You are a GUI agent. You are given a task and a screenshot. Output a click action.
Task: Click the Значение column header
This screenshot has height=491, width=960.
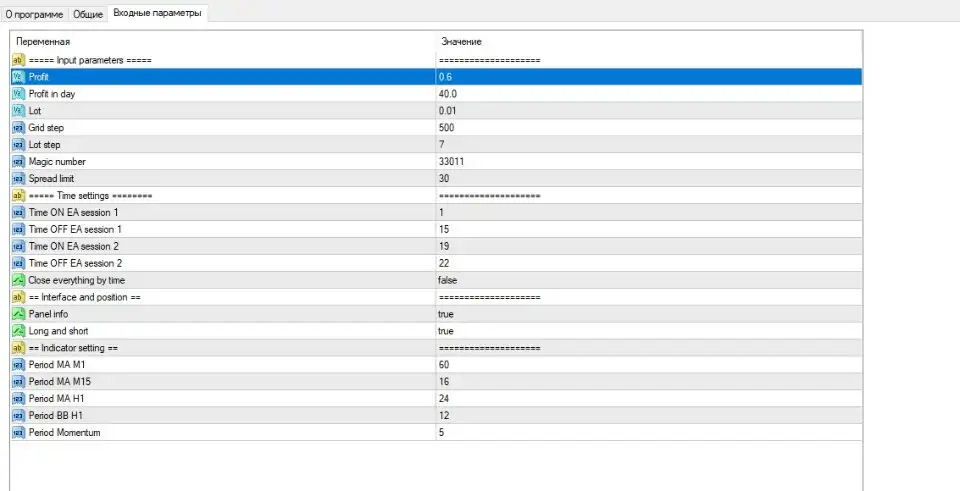pos(461,41)
